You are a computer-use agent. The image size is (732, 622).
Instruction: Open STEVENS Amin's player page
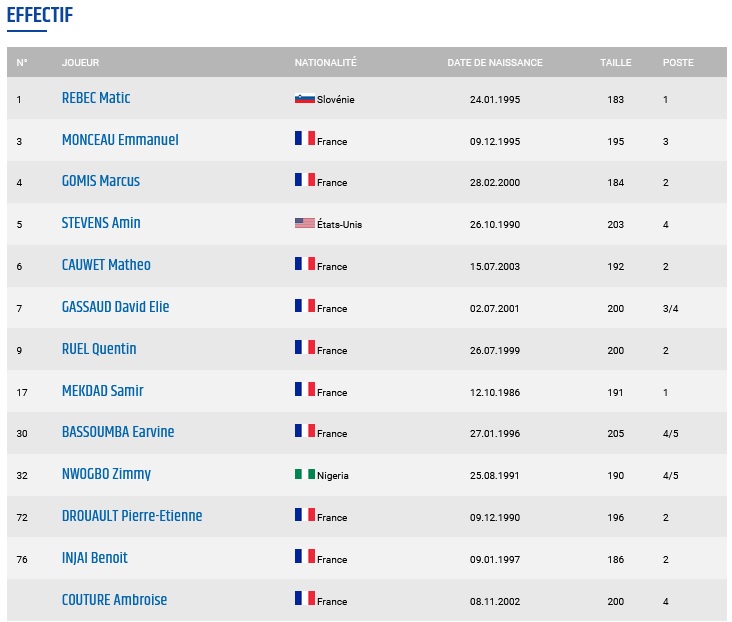point(101,223)
